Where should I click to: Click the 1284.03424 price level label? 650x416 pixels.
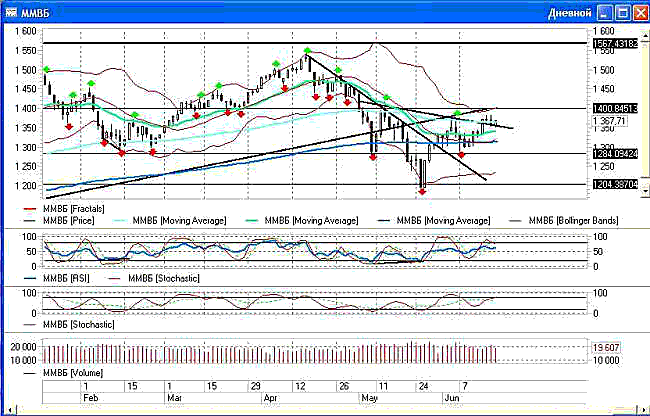point(615,154)
